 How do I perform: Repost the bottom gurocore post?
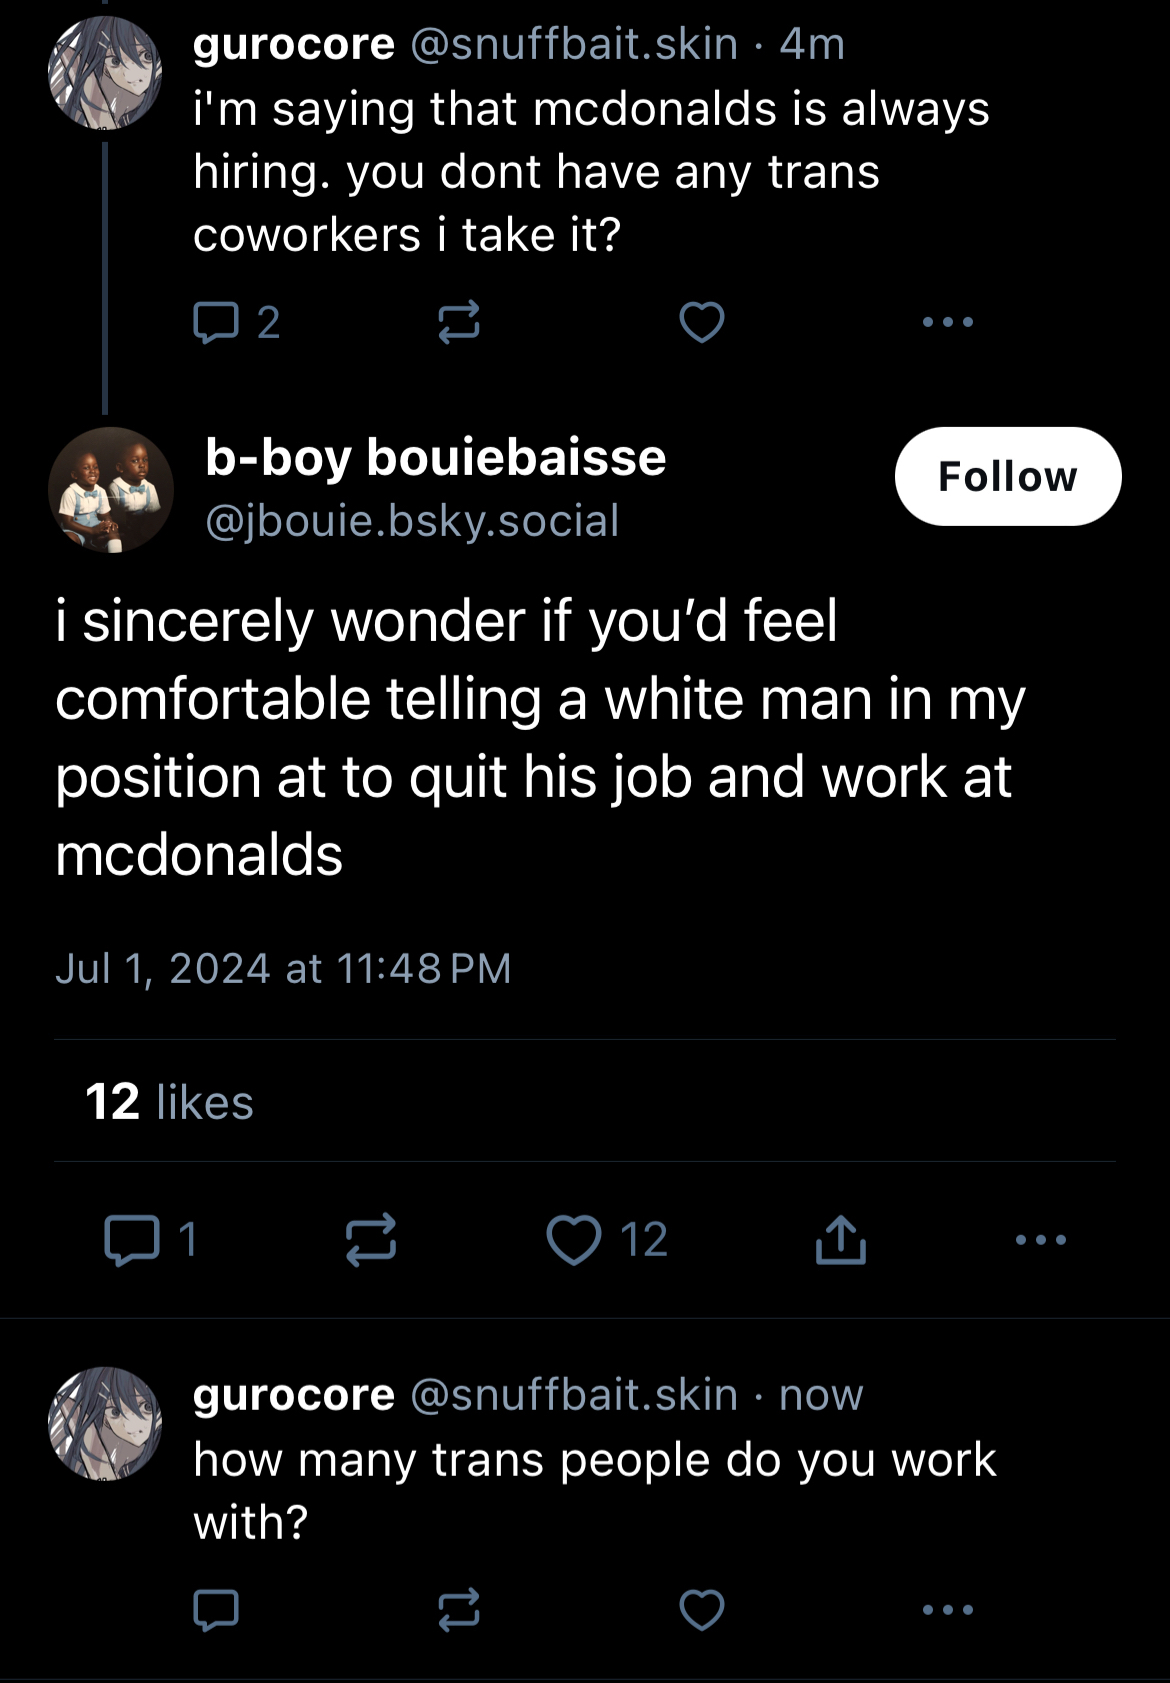click(x=459, y=1610)
